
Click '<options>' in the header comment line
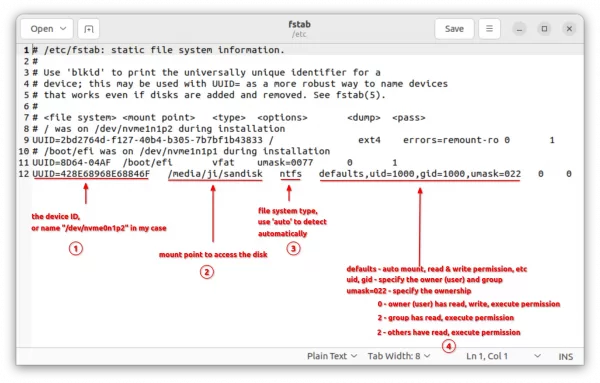click(282, 117)
